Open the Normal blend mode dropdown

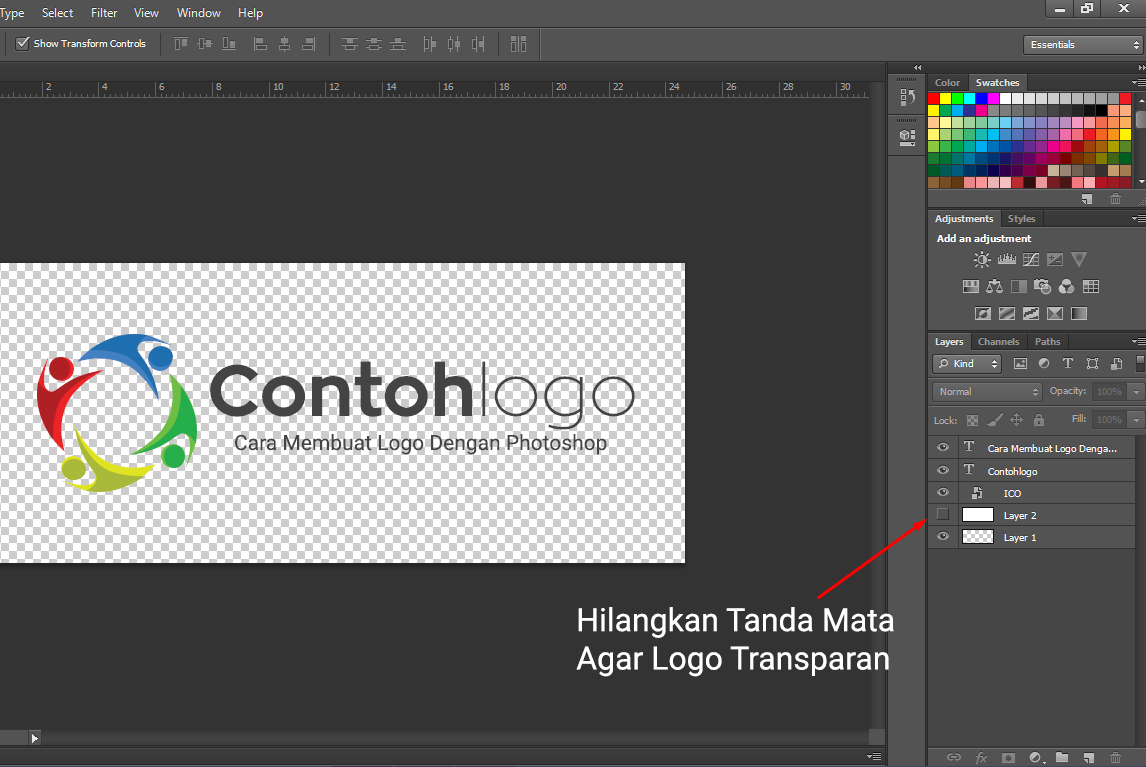[987, 392]
